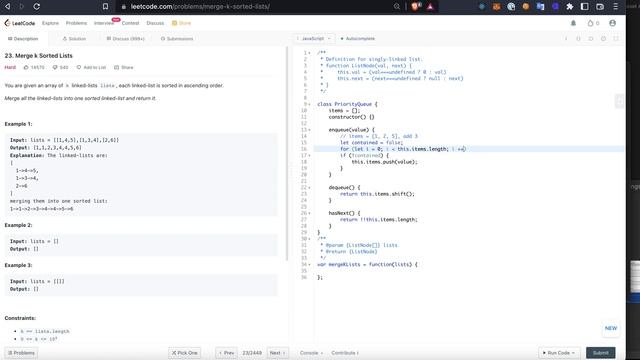Open the notifications bell
Image resolution: width=640 pixels, height=360 pixels.
pos(573,23)
